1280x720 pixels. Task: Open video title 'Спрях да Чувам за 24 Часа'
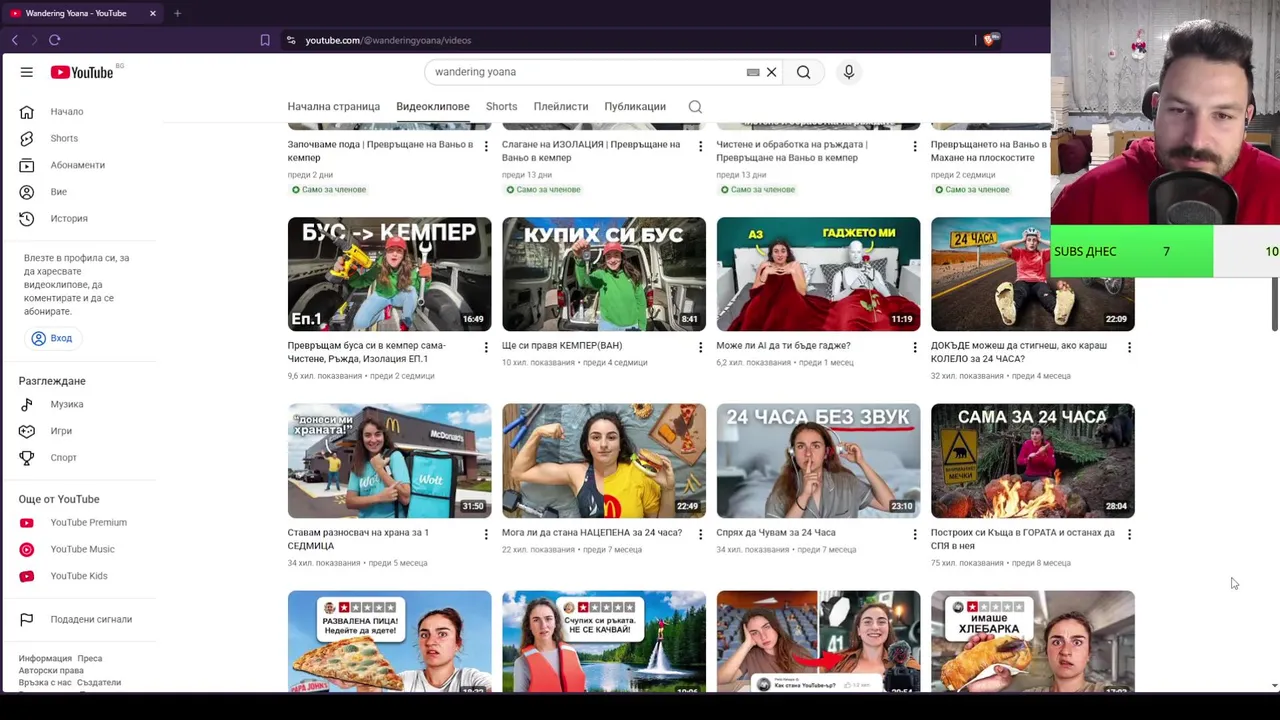coord(775,532)
